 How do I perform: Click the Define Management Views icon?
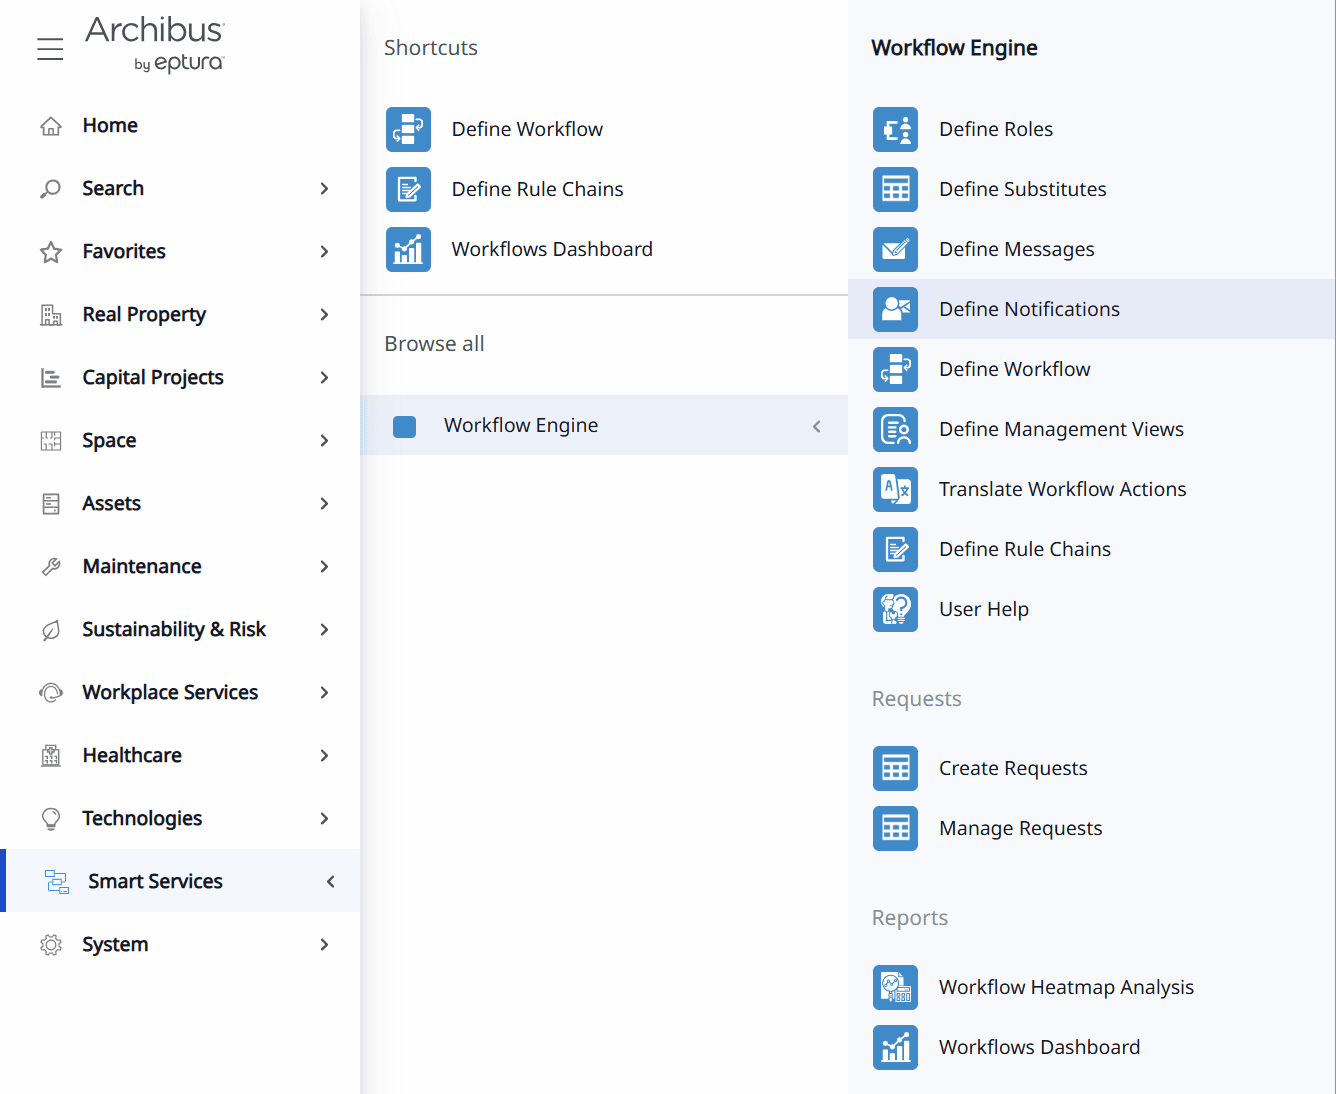coord(895,429)
